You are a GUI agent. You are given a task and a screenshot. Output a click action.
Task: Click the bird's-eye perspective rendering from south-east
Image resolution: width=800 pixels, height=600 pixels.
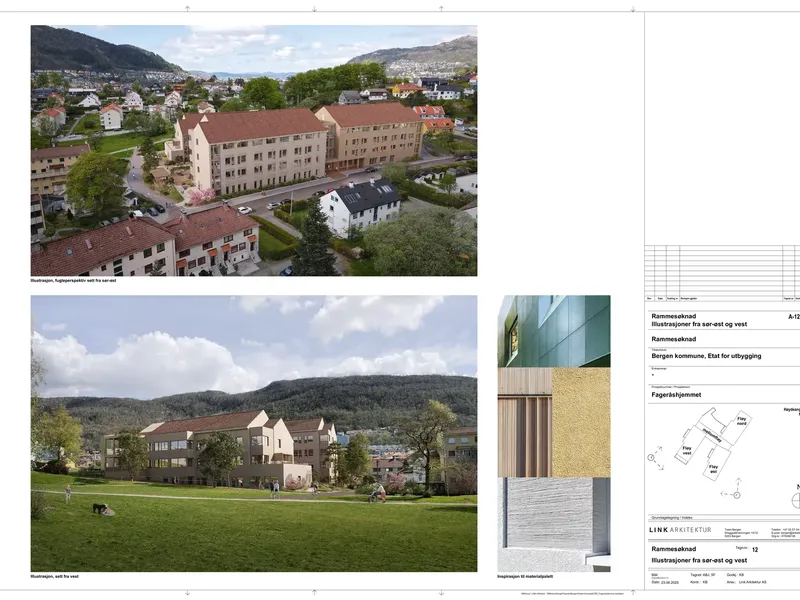(254, 151)
